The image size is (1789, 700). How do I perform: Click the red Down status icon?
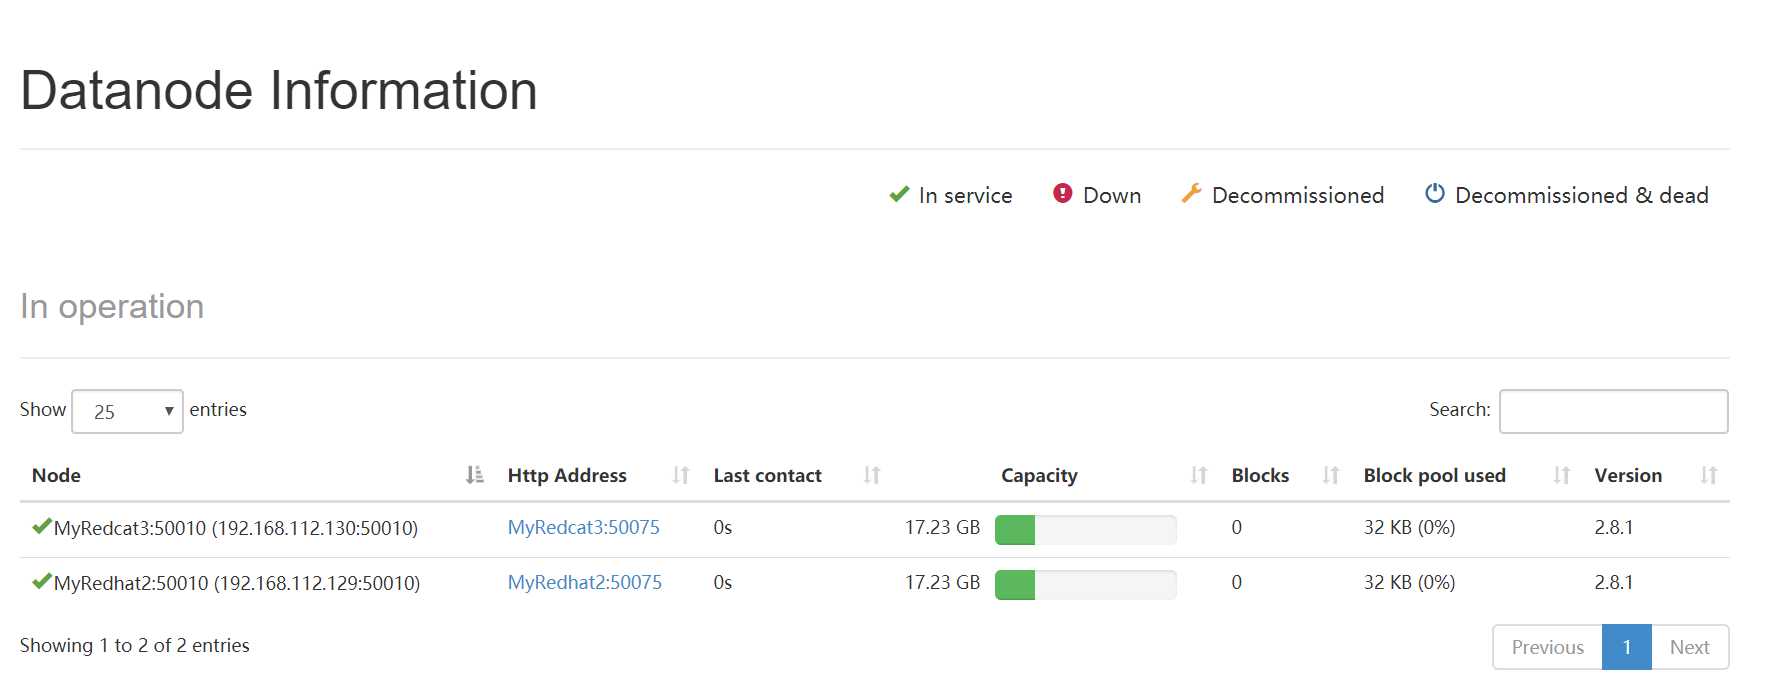1062,193
